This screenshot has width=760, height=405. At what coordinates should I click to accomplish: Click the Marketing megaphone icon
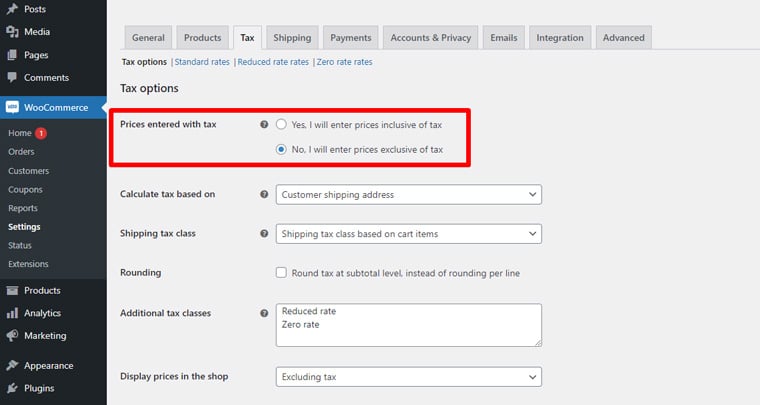11,336
